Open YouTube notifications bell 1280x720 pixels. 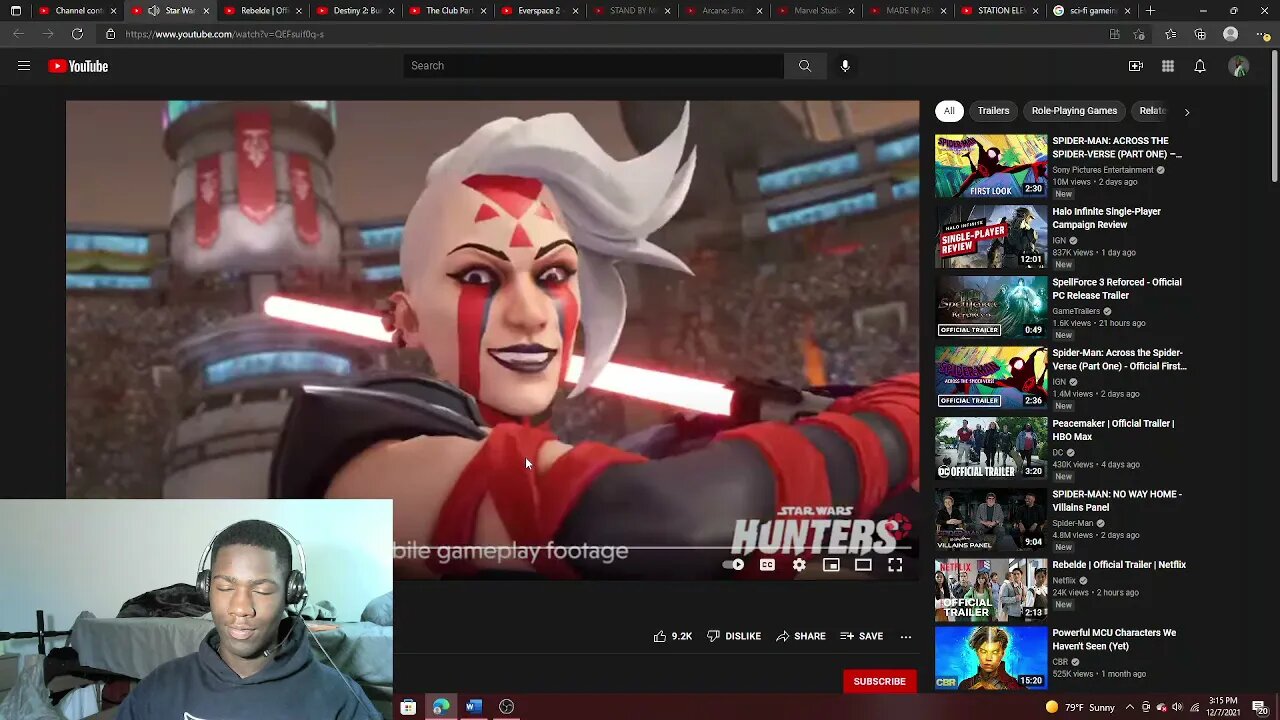point(1200,66)
